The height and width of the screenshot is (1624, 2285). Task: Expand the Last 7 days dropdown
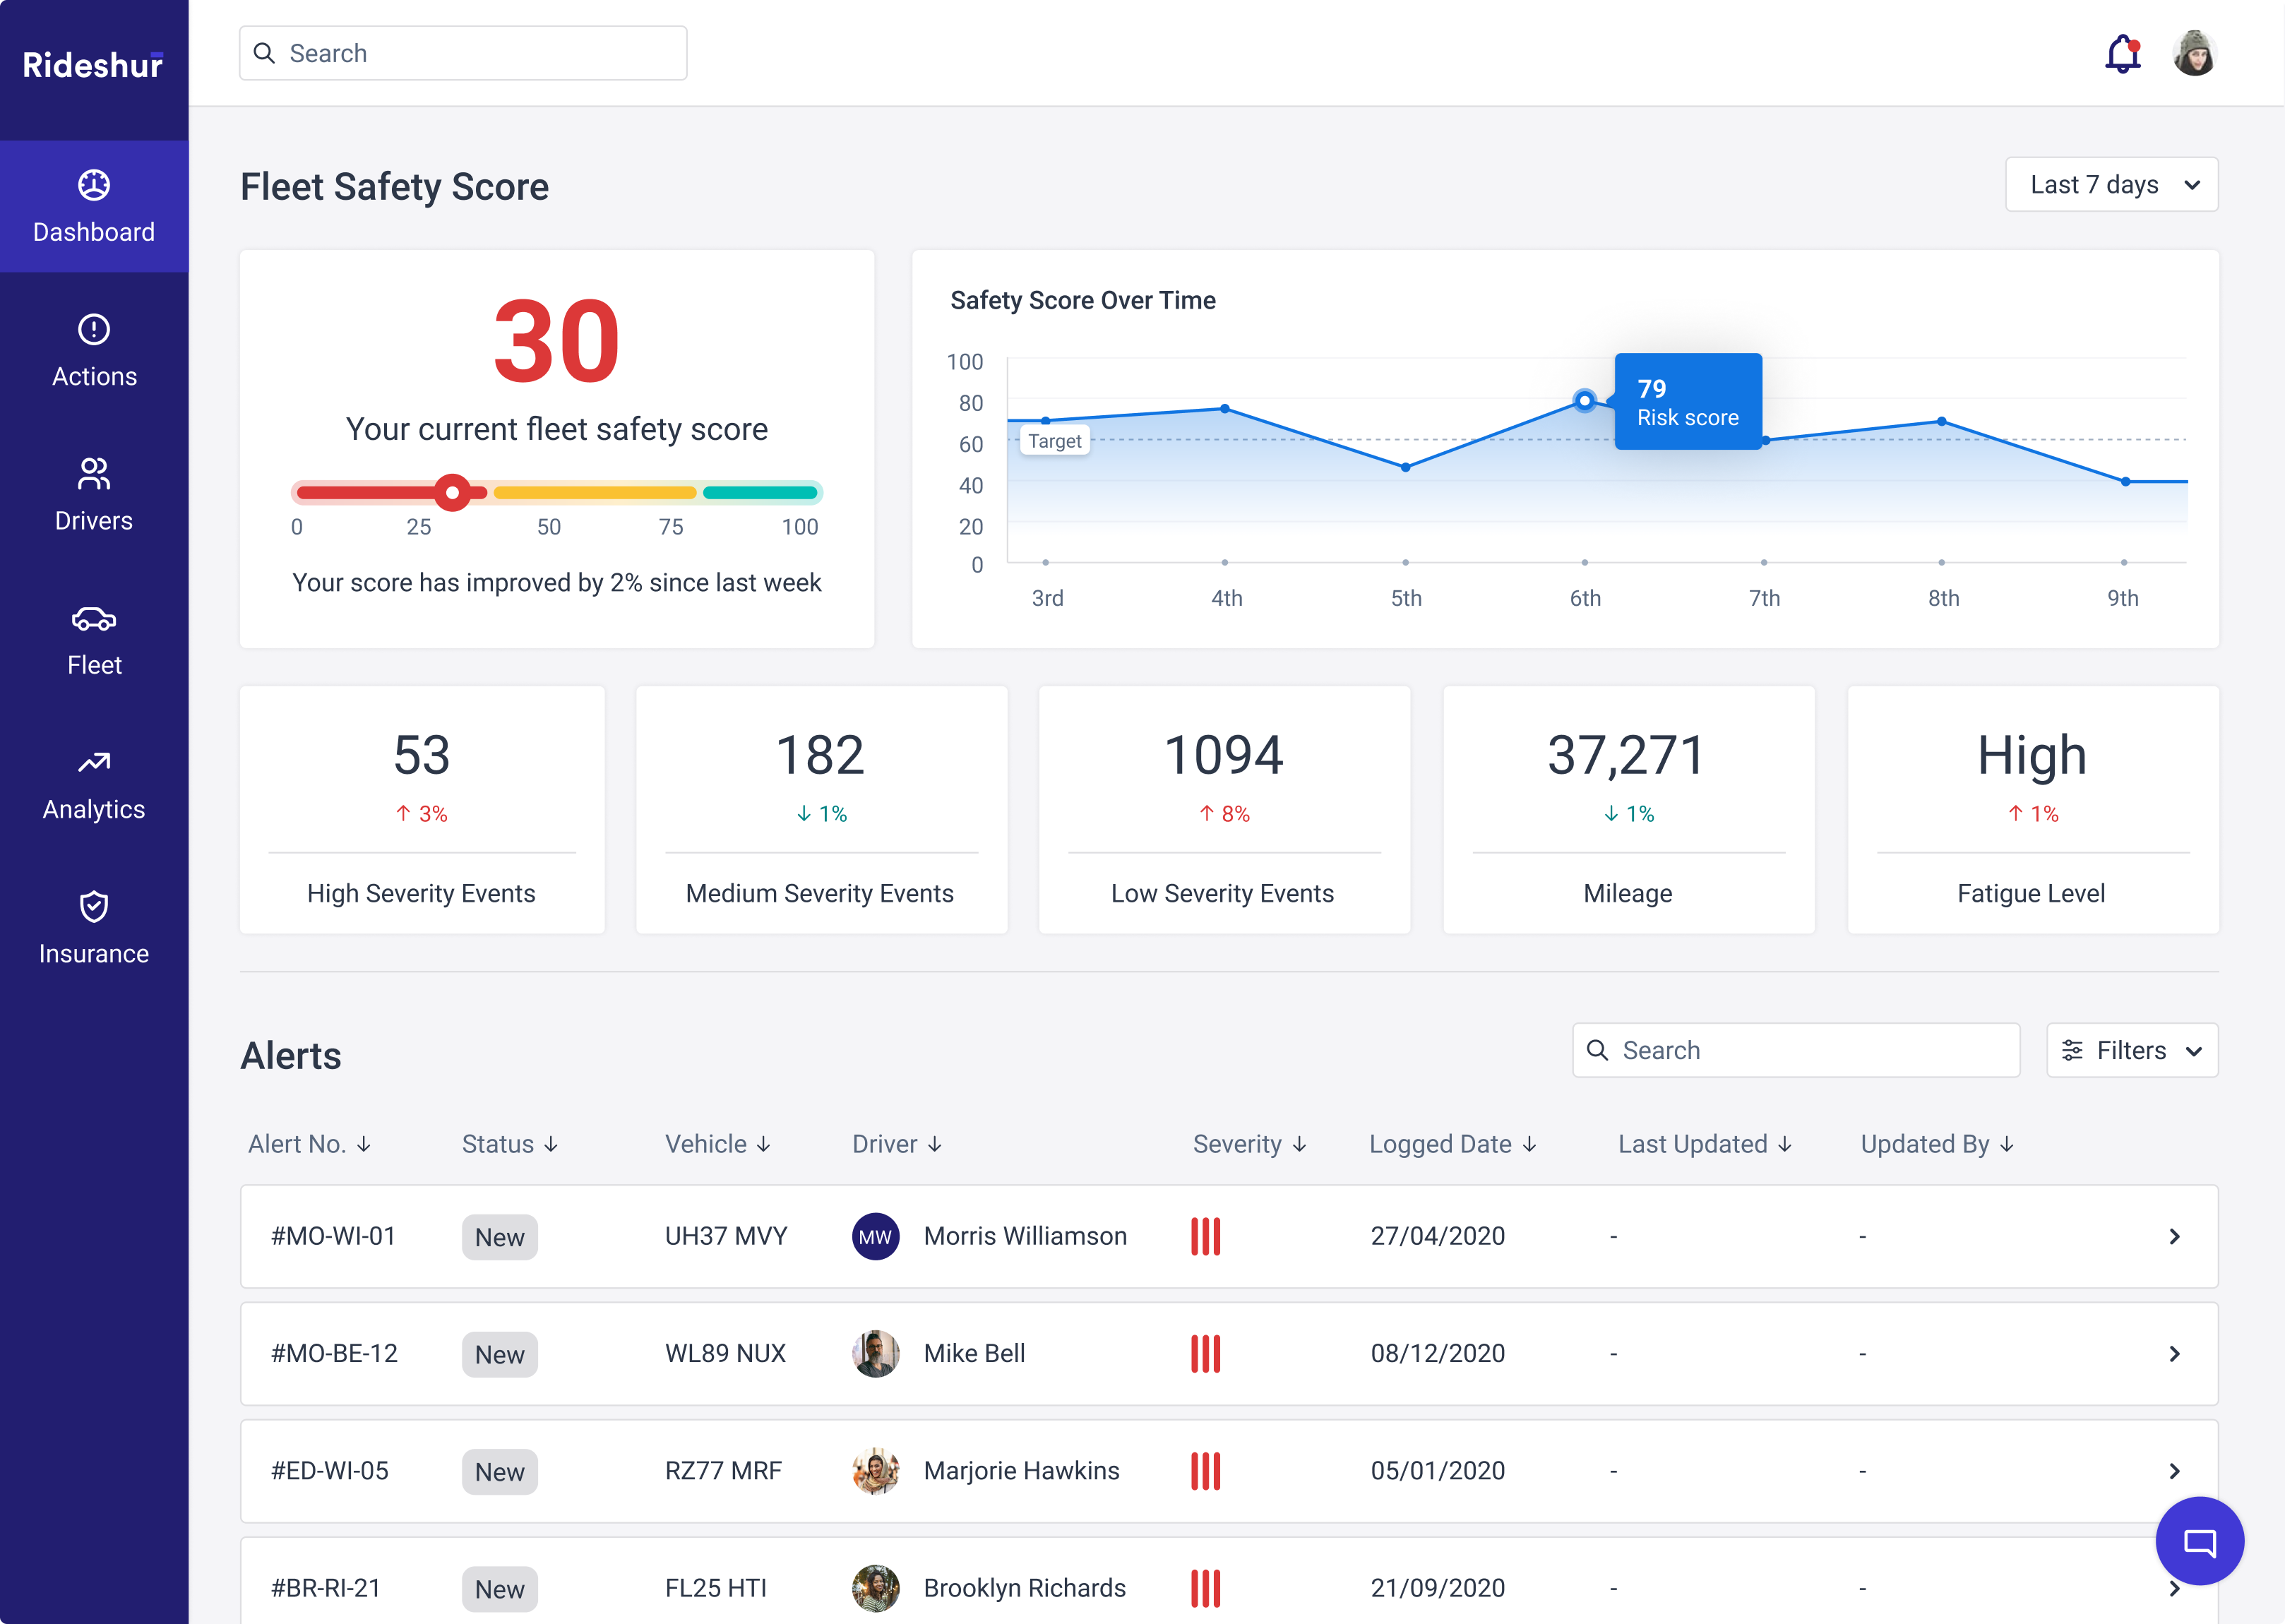coord(2111,185)
